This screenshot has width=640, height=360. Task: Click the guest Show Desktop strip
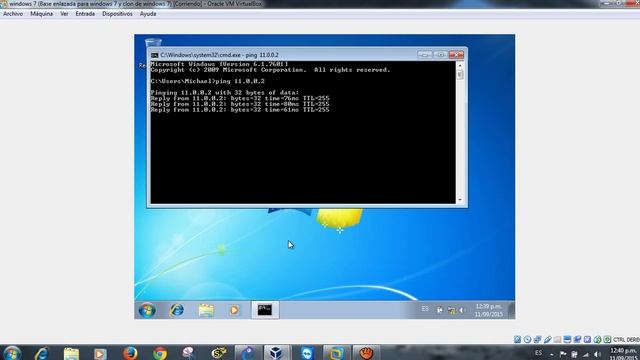click(x=512, y=310)
